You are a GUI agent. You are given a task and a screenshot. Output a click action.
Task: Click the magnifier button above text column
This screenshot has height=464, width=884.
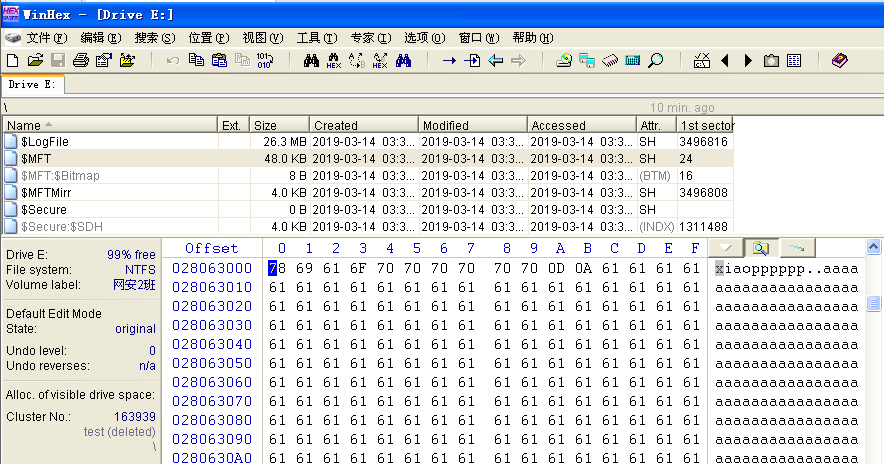click(761, 248)
